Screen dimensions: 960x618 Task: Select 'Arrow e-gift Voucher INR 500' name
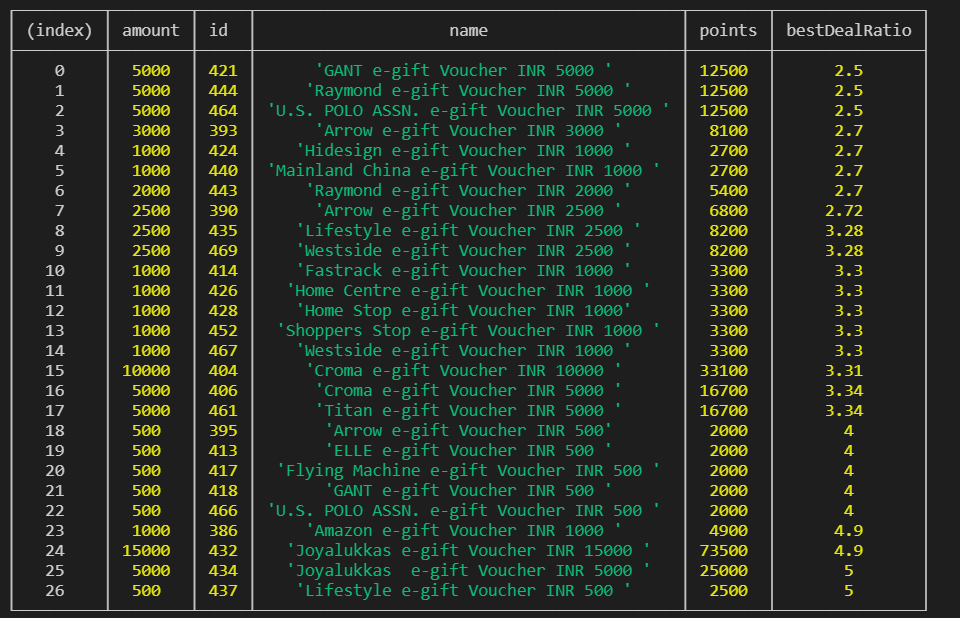[x=468, y=431]
